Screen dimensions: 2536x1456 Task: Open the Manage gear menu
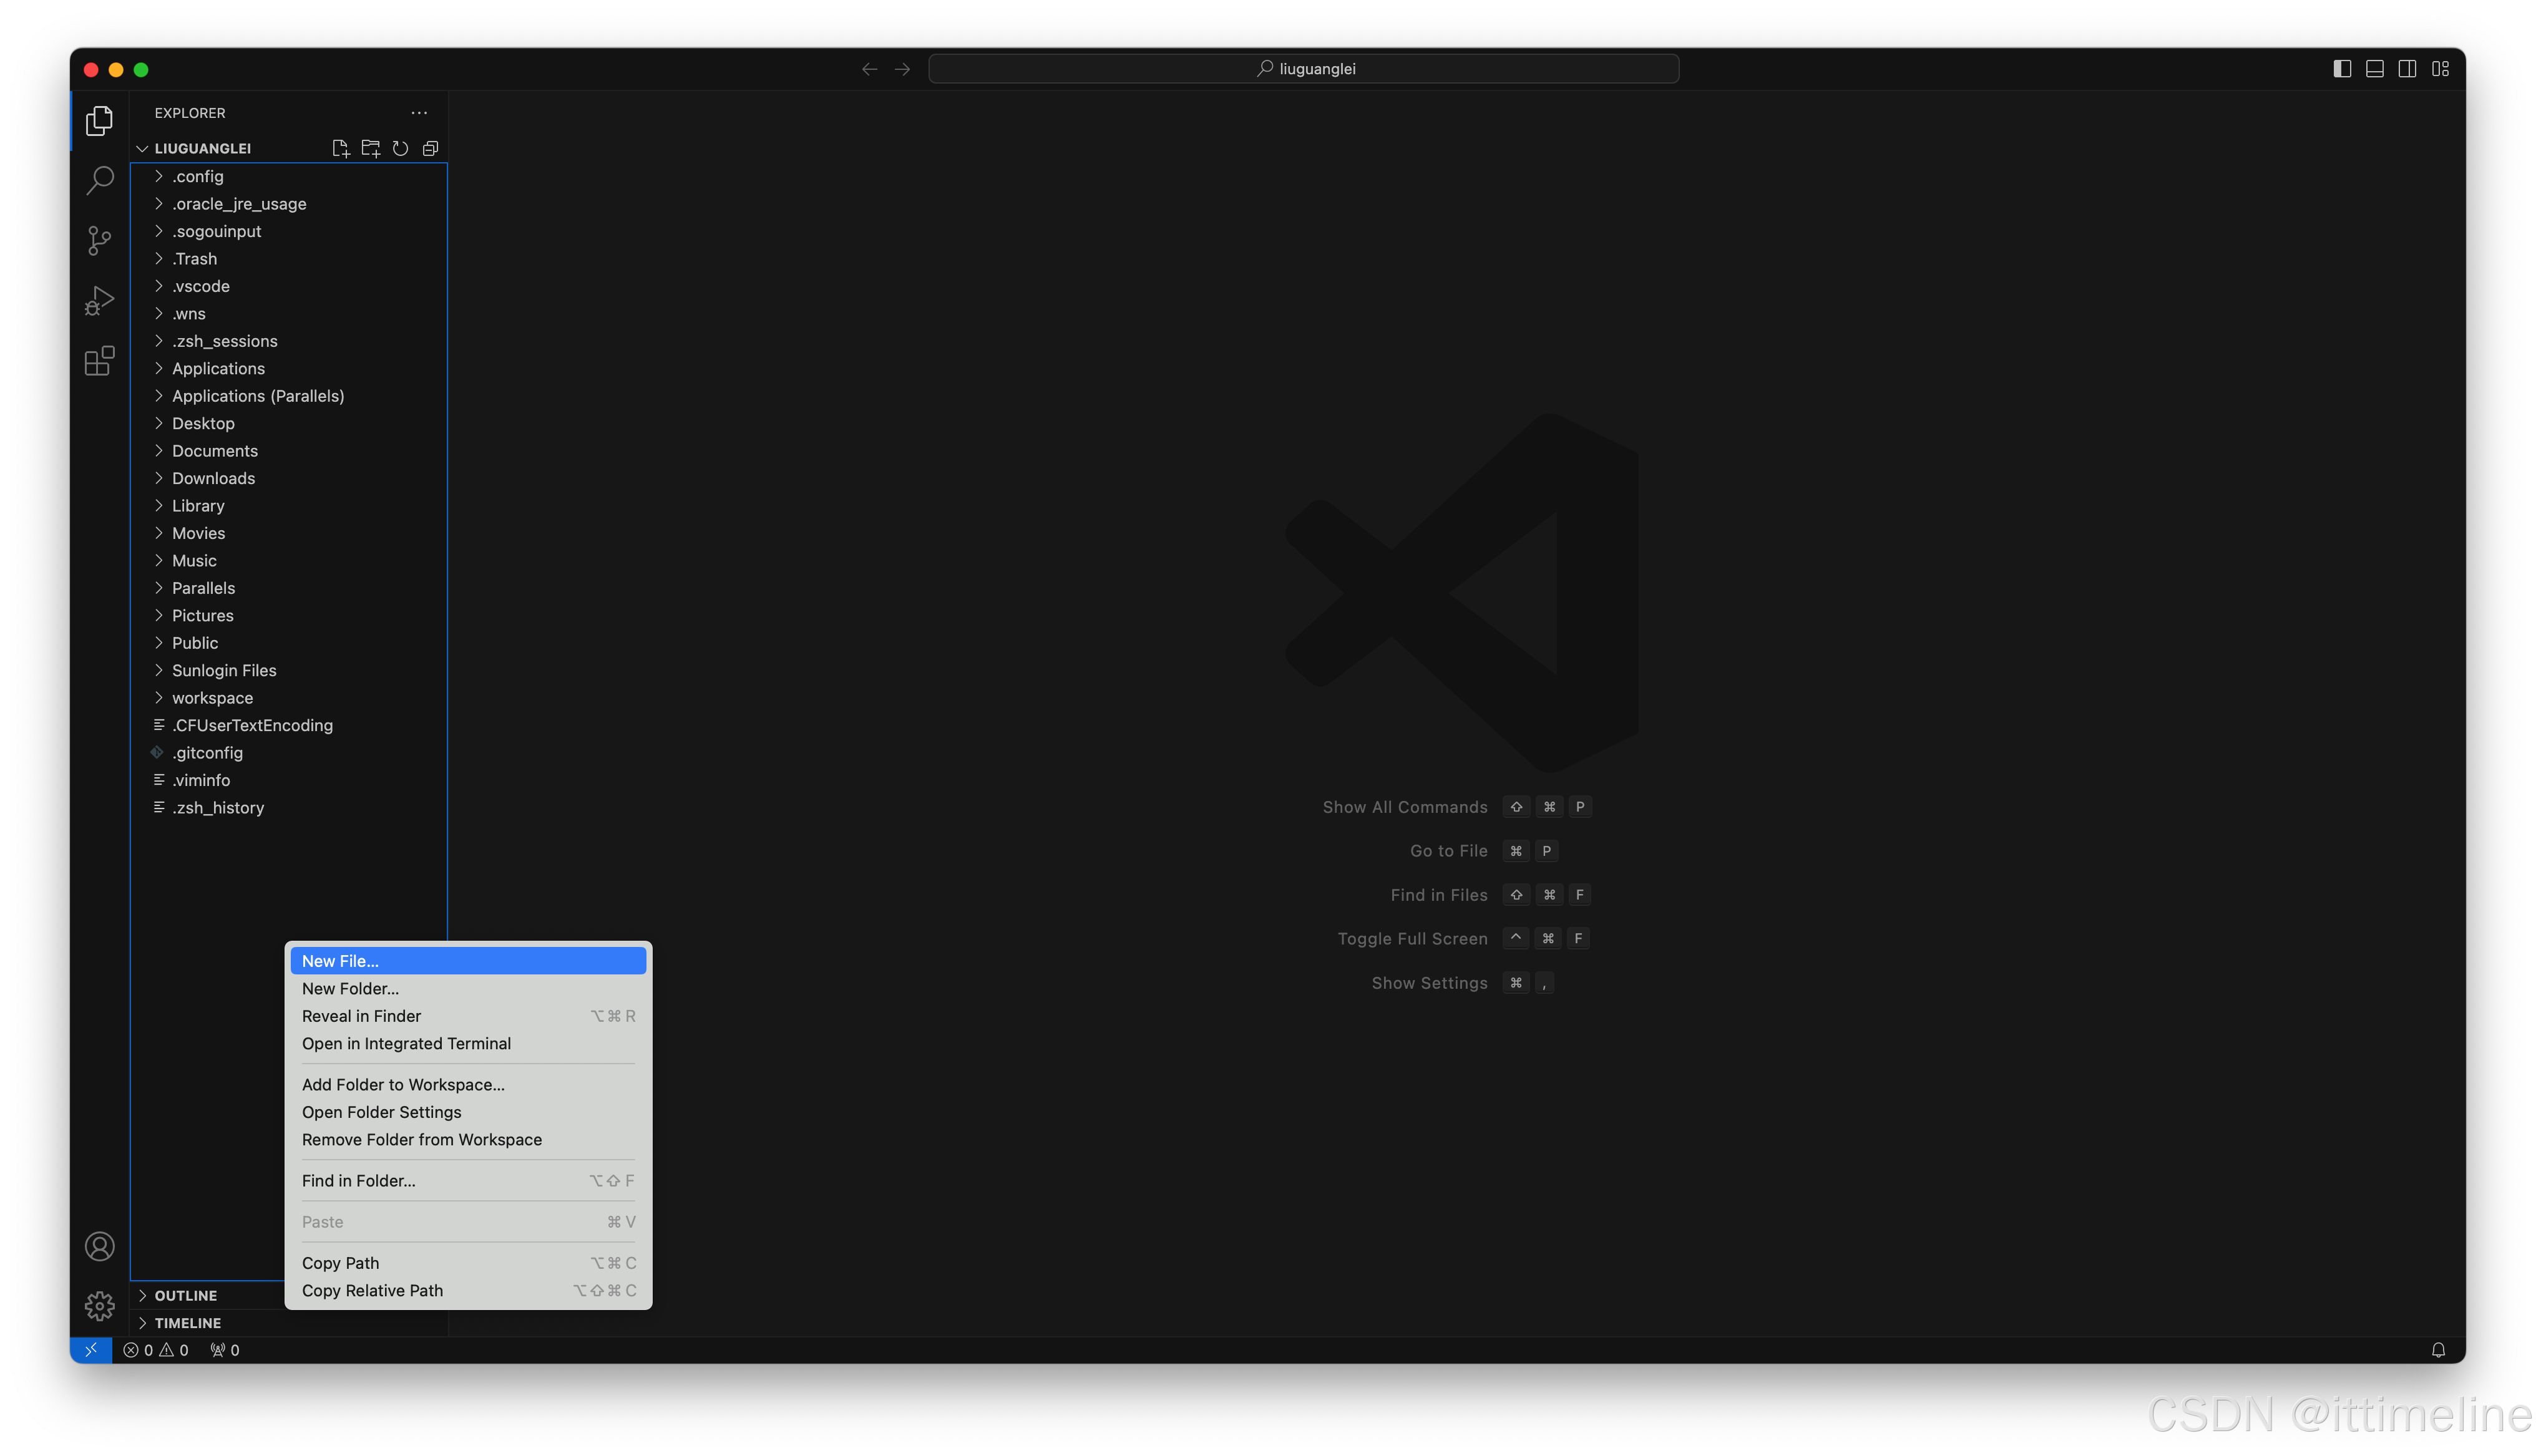99,1305
